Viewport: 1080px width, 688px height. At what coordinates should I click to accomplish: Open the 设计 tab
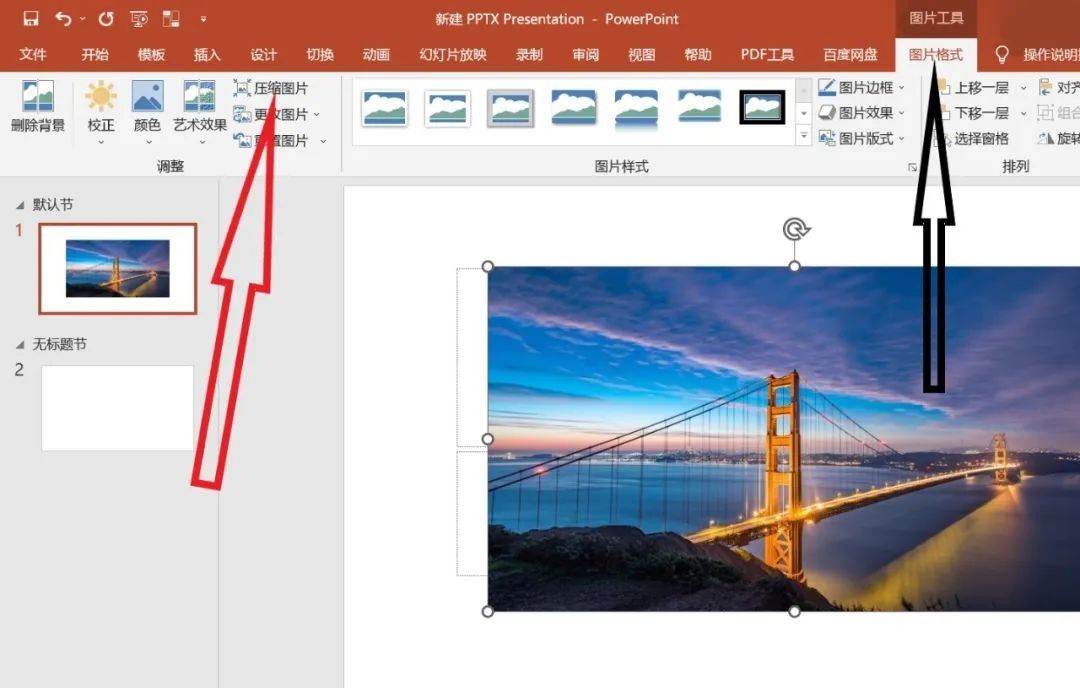pyautogui.click(x=263, y=54)
